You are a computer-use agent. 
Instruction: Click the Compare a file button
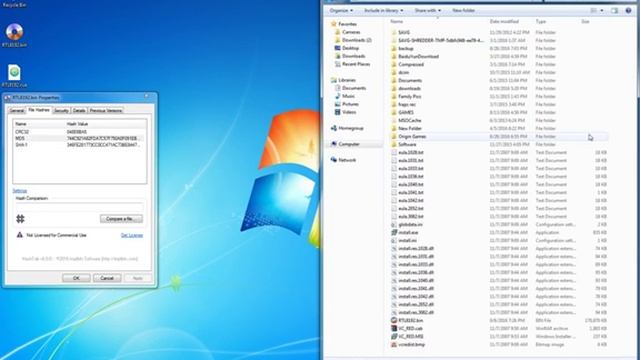pyautogui.click(x=121, y=219)
